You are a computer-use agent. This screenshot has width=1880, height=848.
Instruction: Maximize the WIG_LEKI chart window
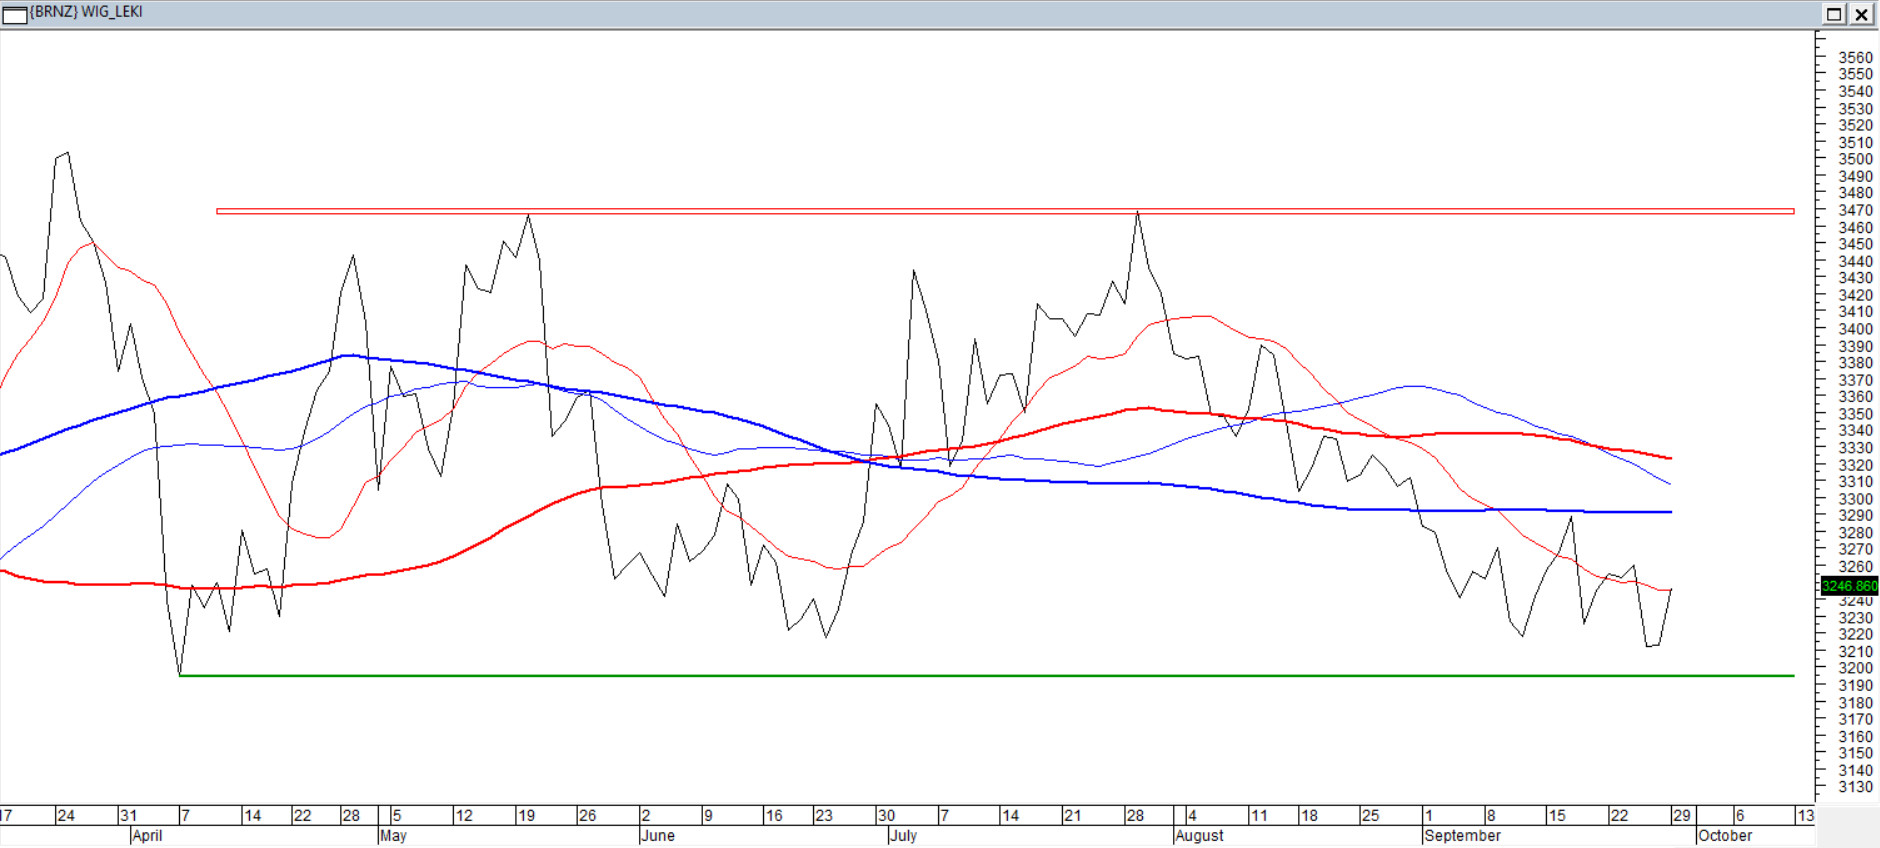click(1834, 14)
